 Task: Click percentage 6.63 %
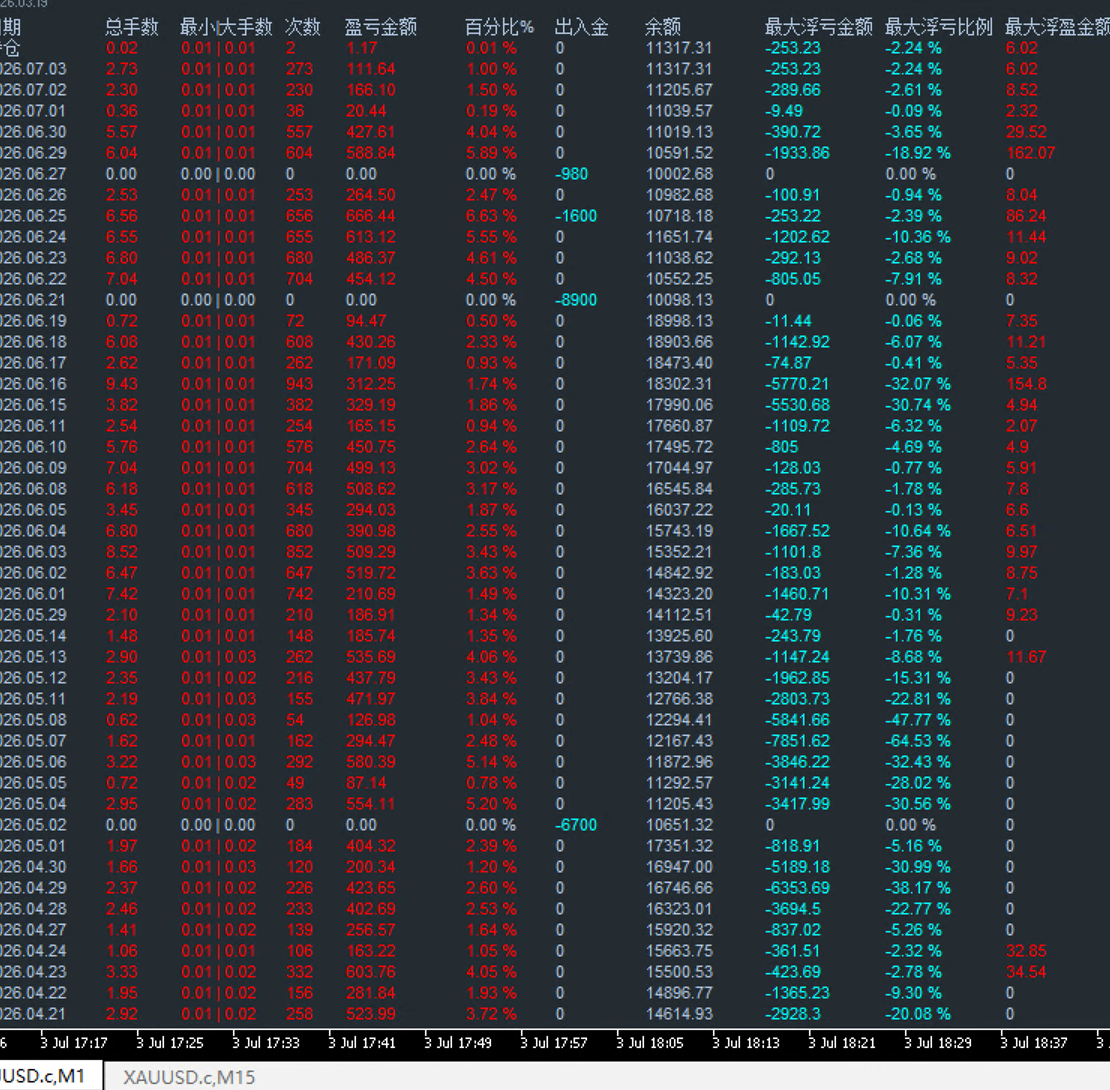(491, 216)
